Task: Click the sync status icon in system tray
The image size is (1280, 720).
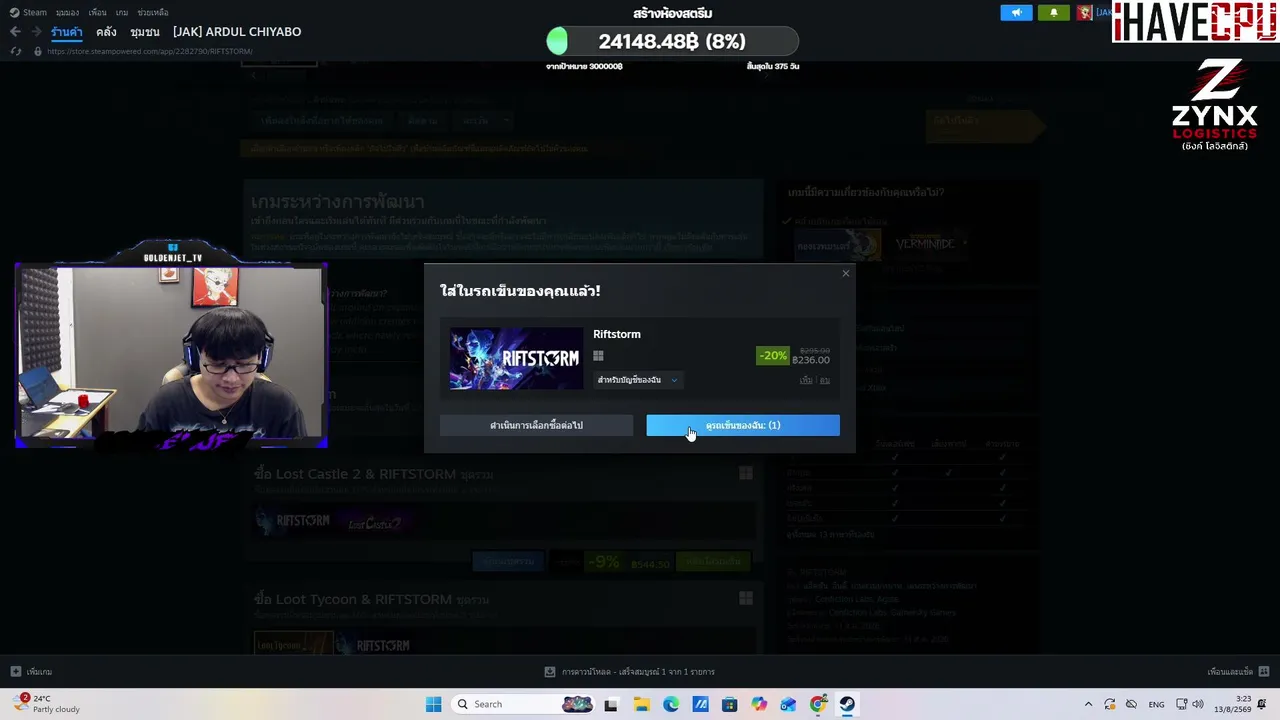Action: 1110,704
